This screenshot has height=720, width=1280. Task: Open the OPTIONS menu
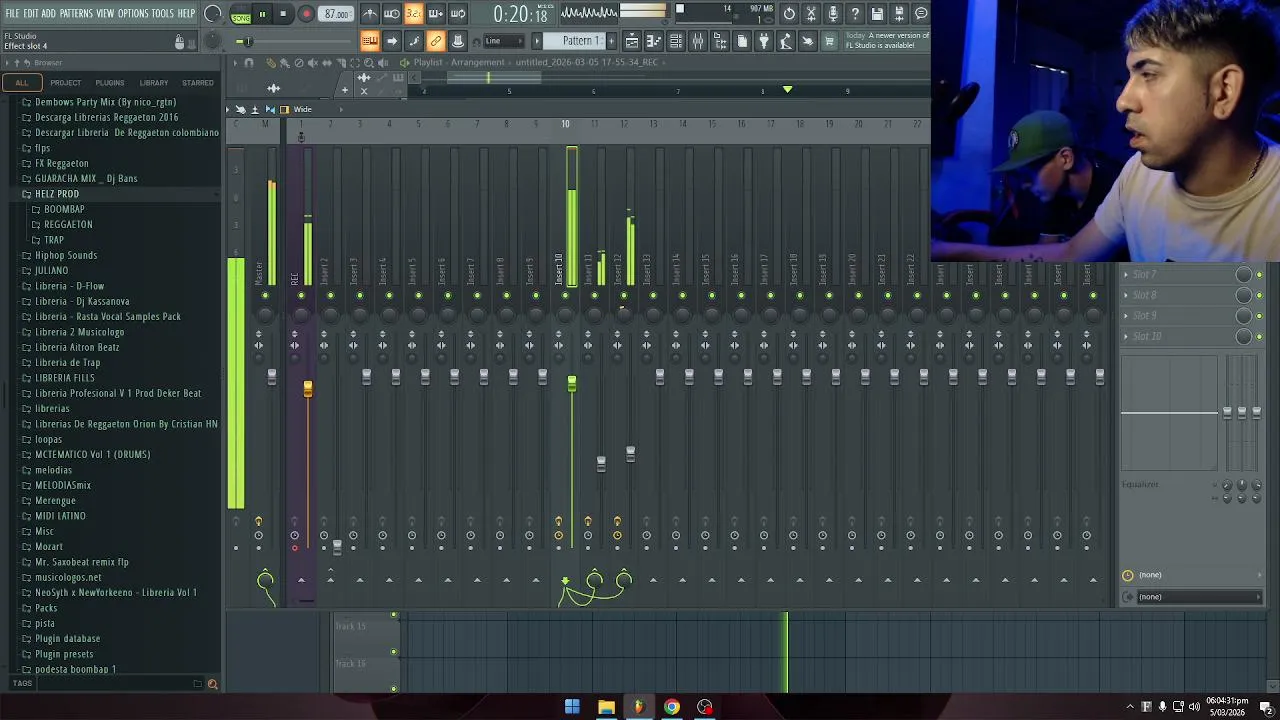click(x=133, y=13)
